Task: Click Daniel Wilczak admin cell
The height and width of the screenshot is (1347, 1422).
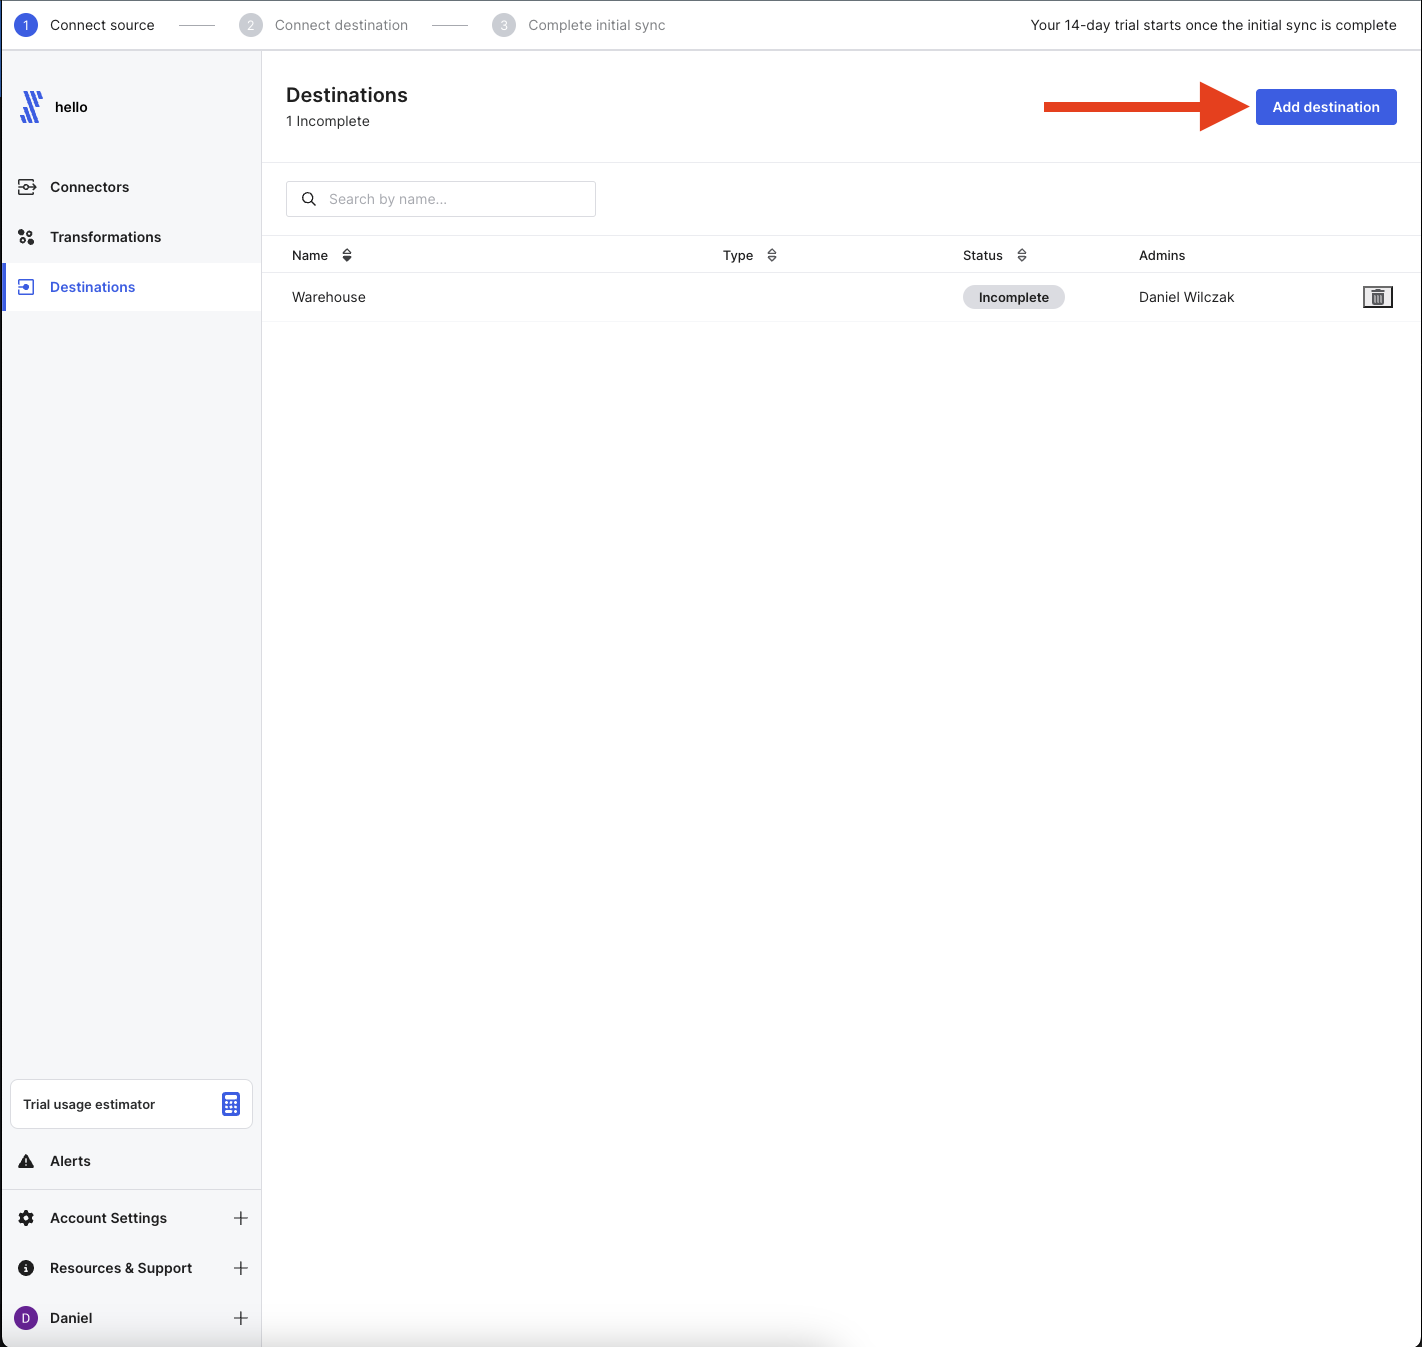Action: click(1187, 297)
